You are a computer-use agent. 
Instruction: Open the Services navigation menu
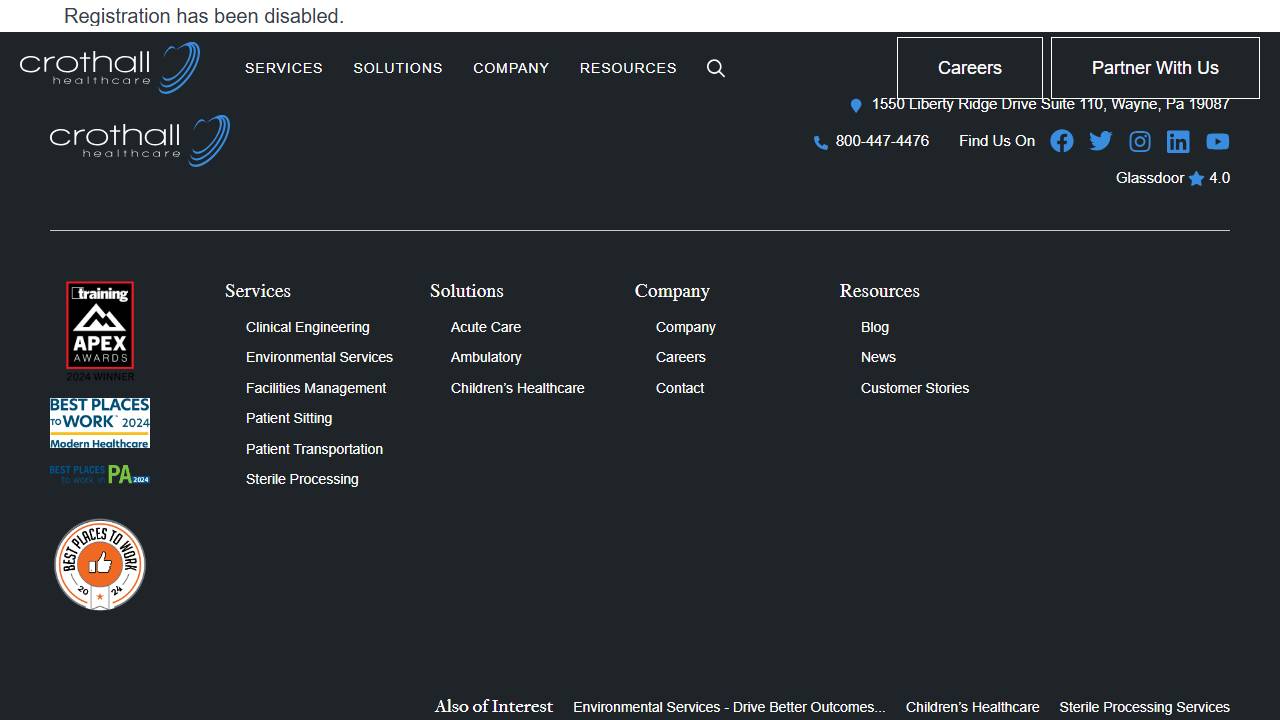tap(284, 68)
